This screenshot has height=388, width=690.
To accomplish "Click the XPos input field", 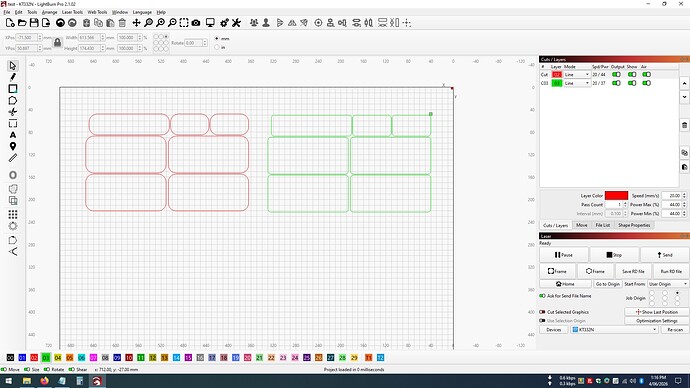I will coord(26,37).
